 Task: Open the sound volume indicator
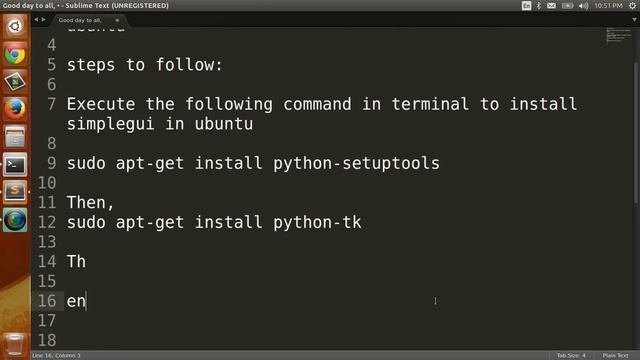pos(584,6)
